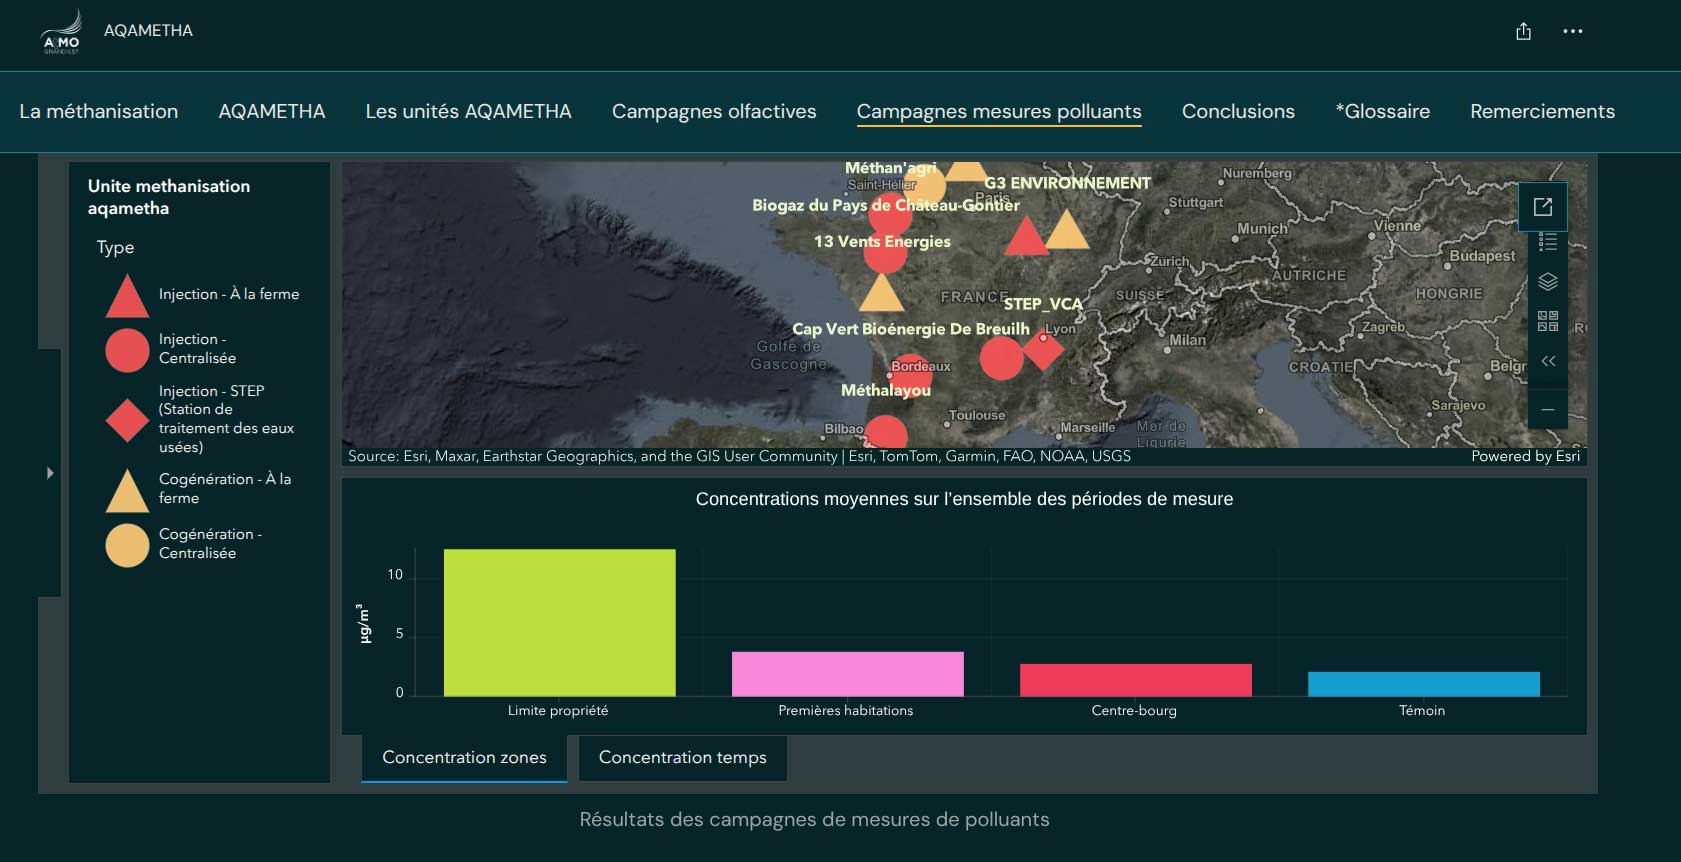Open the *Glossaire page
Screen dimensions: 1681x862
(x=1382, y=112)
